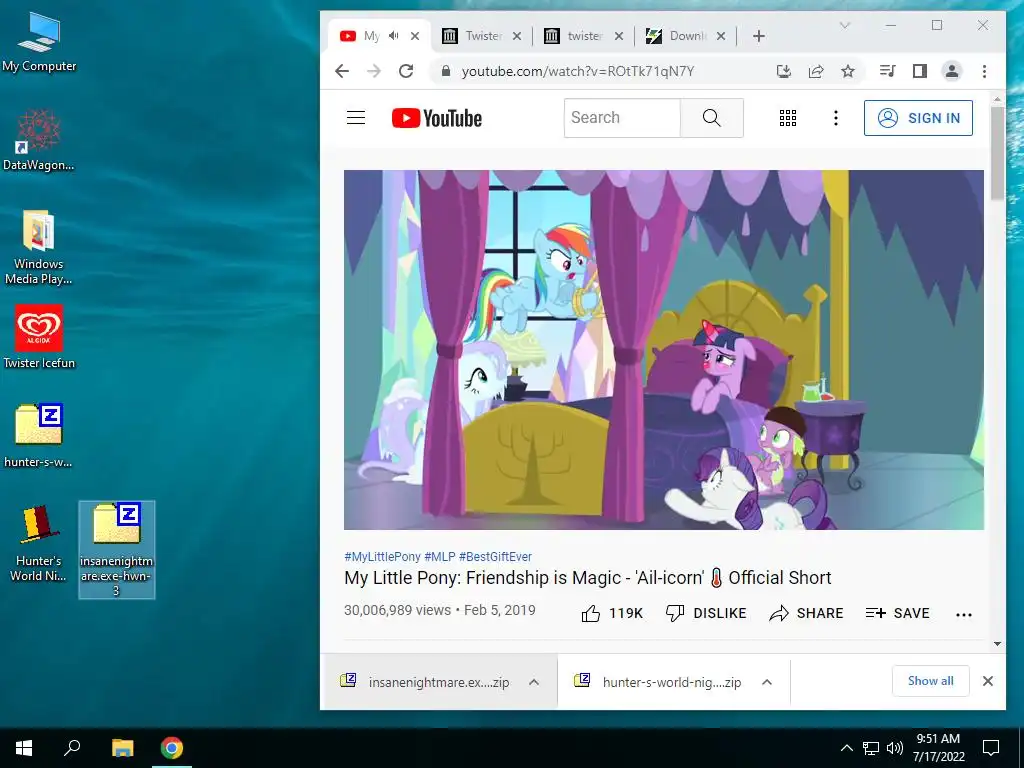Click the DISLIKE thumbs down button
This screenshot has width=1024, height=768.
(705, 613)
